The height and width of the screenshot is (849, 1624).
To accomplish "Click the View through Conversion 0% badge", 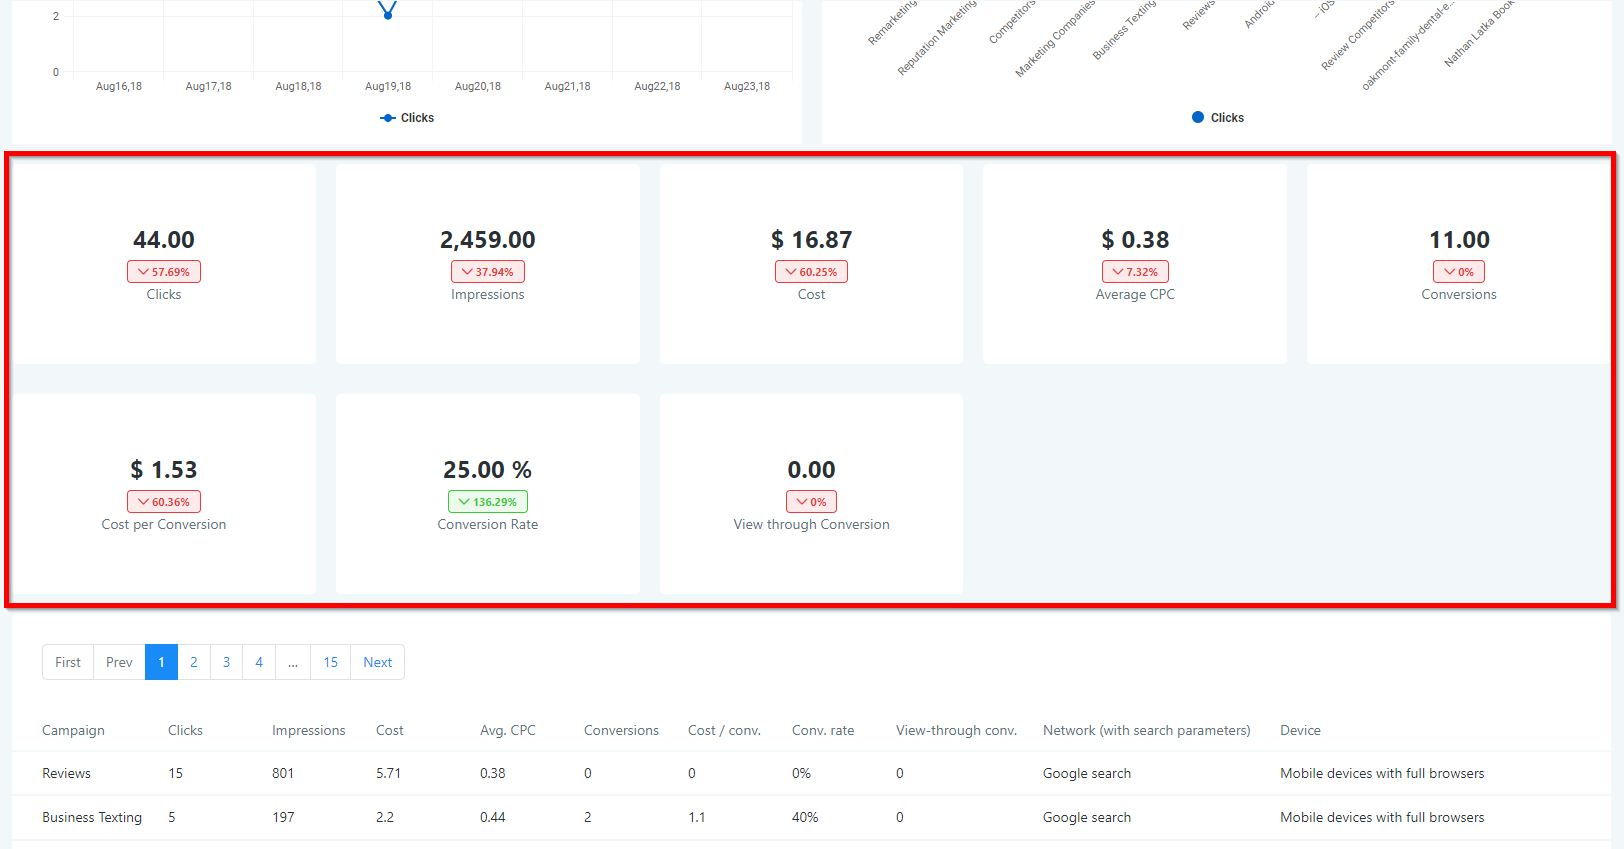I will coord(811,502).
